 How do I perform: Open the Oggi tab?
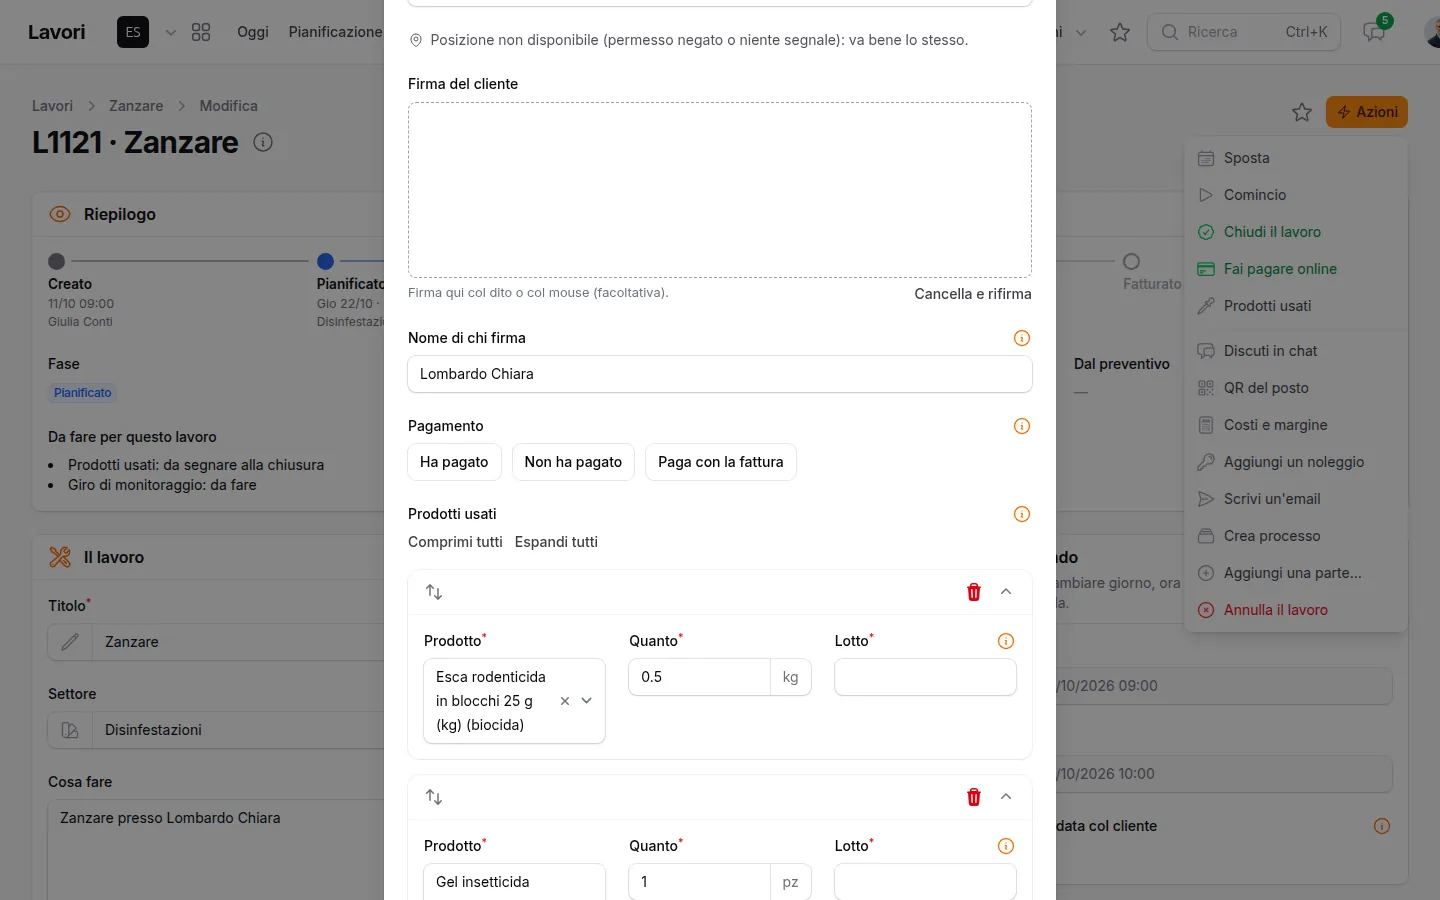point(253,32)
